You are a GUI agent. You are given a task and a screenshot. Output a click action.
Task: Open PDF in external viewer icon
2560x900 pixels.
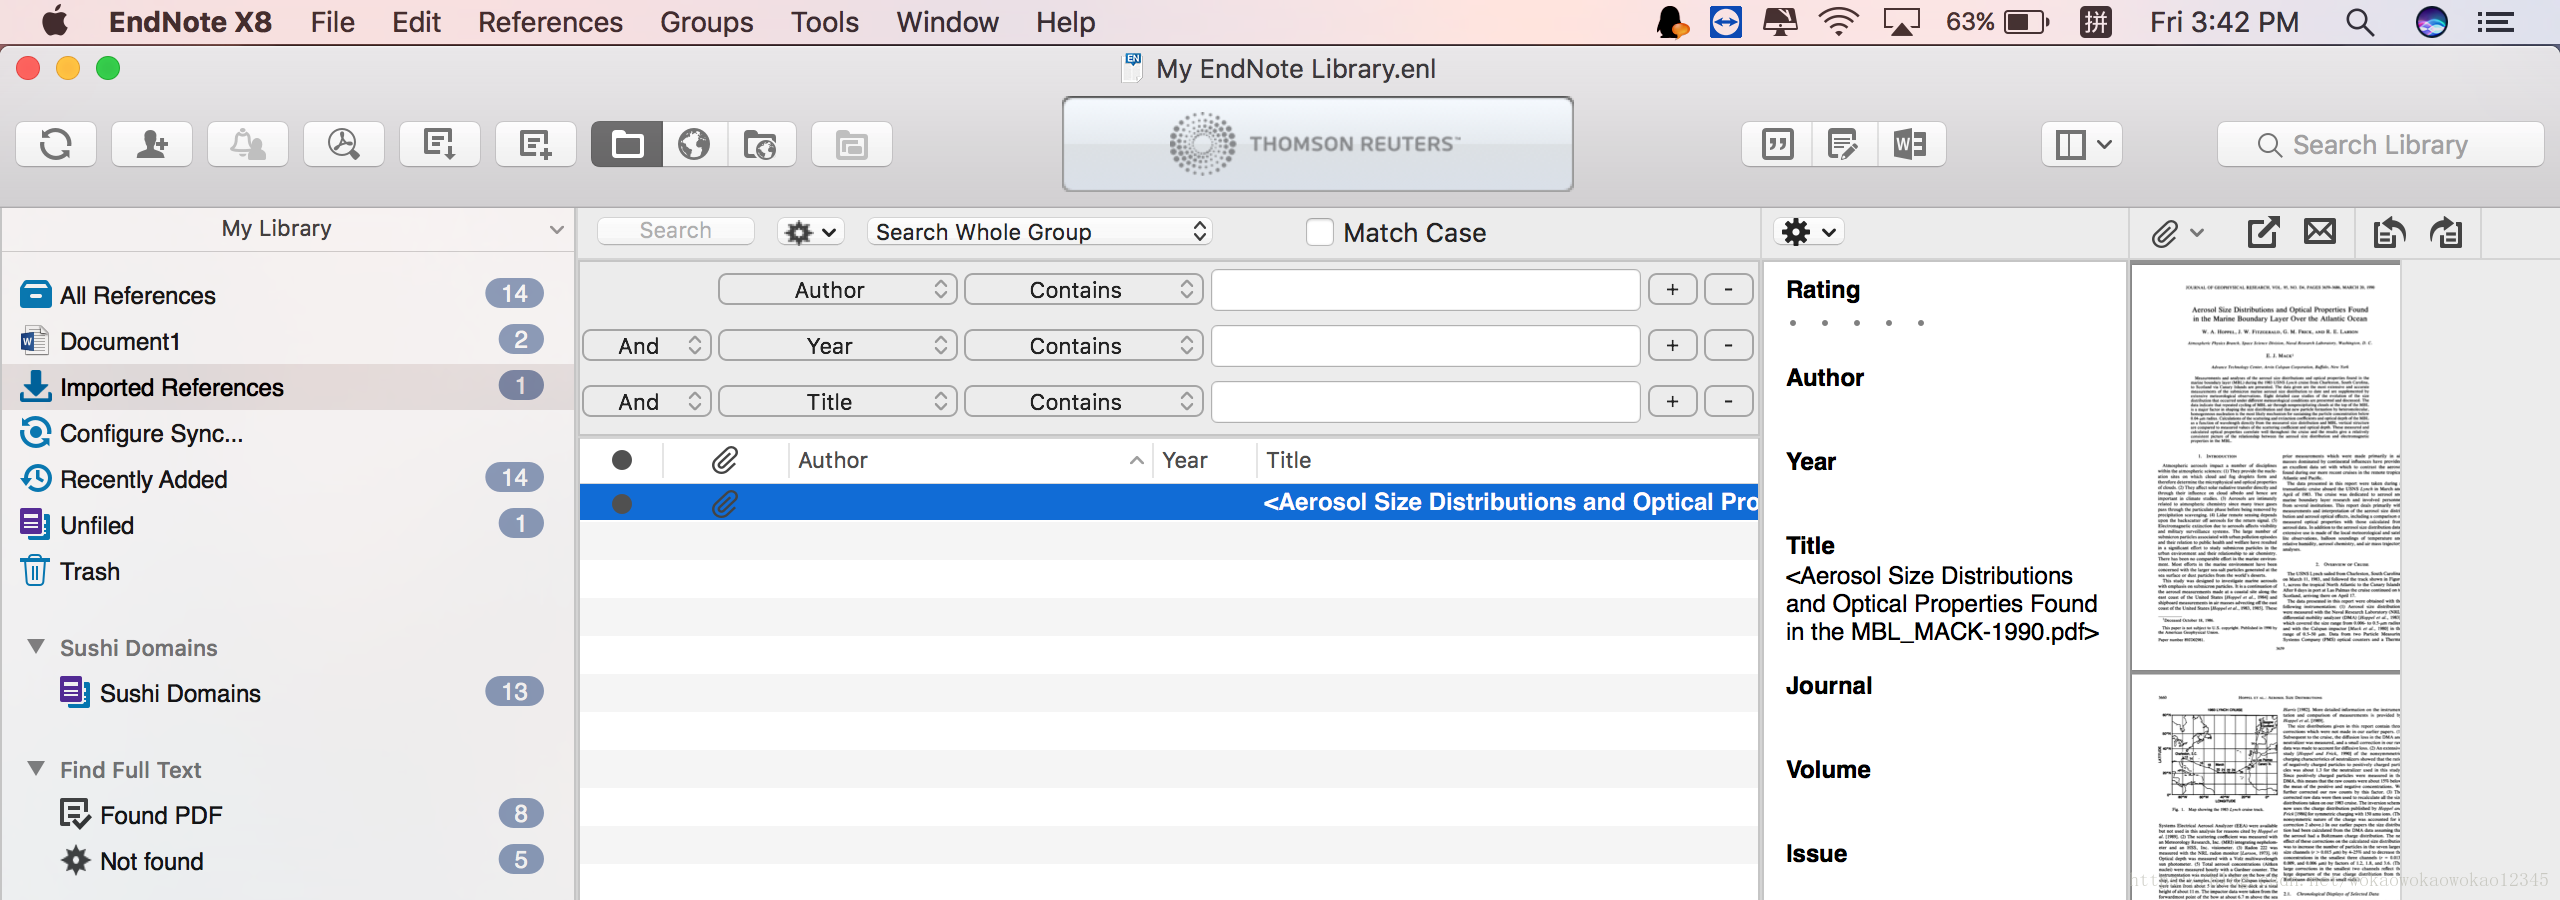[2263, 233]
